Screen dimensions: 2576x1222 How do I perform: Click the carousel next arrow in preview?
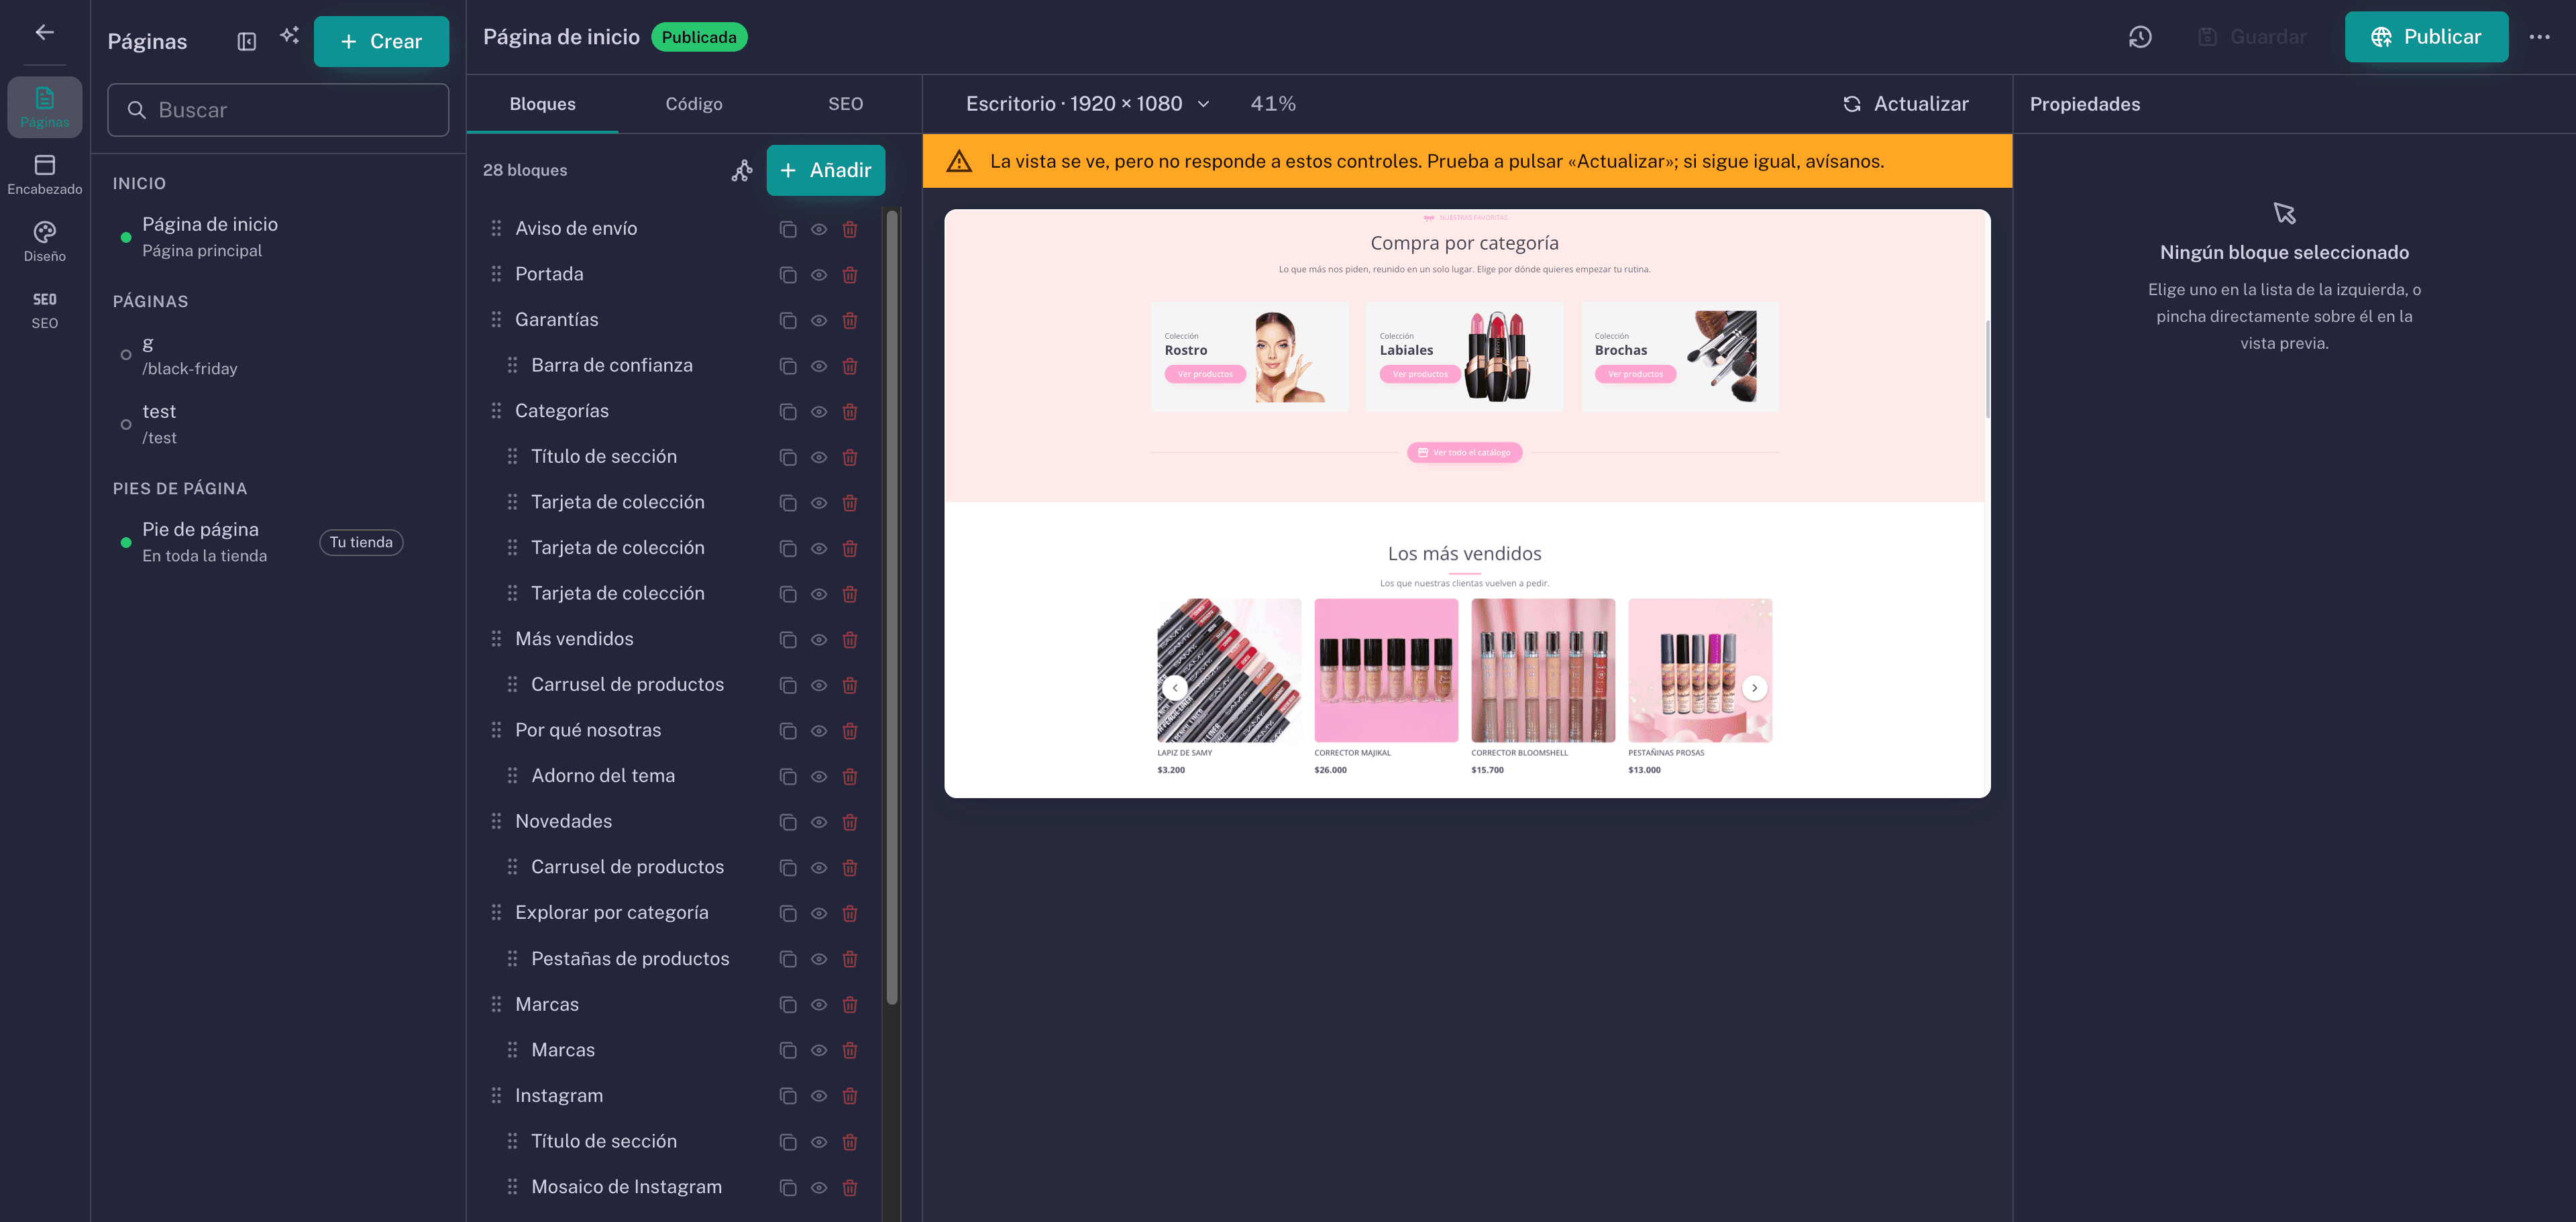(1754, 688)
